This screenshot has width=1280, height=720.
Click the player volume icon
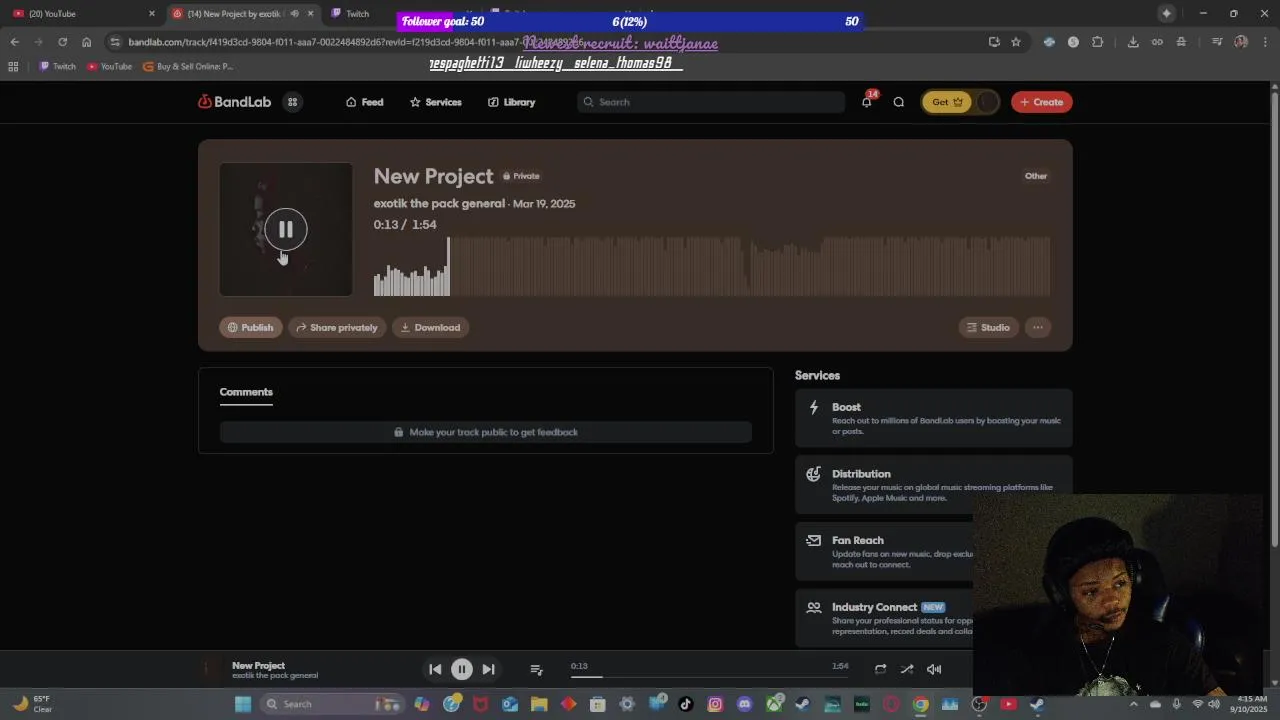coord(934,669)
